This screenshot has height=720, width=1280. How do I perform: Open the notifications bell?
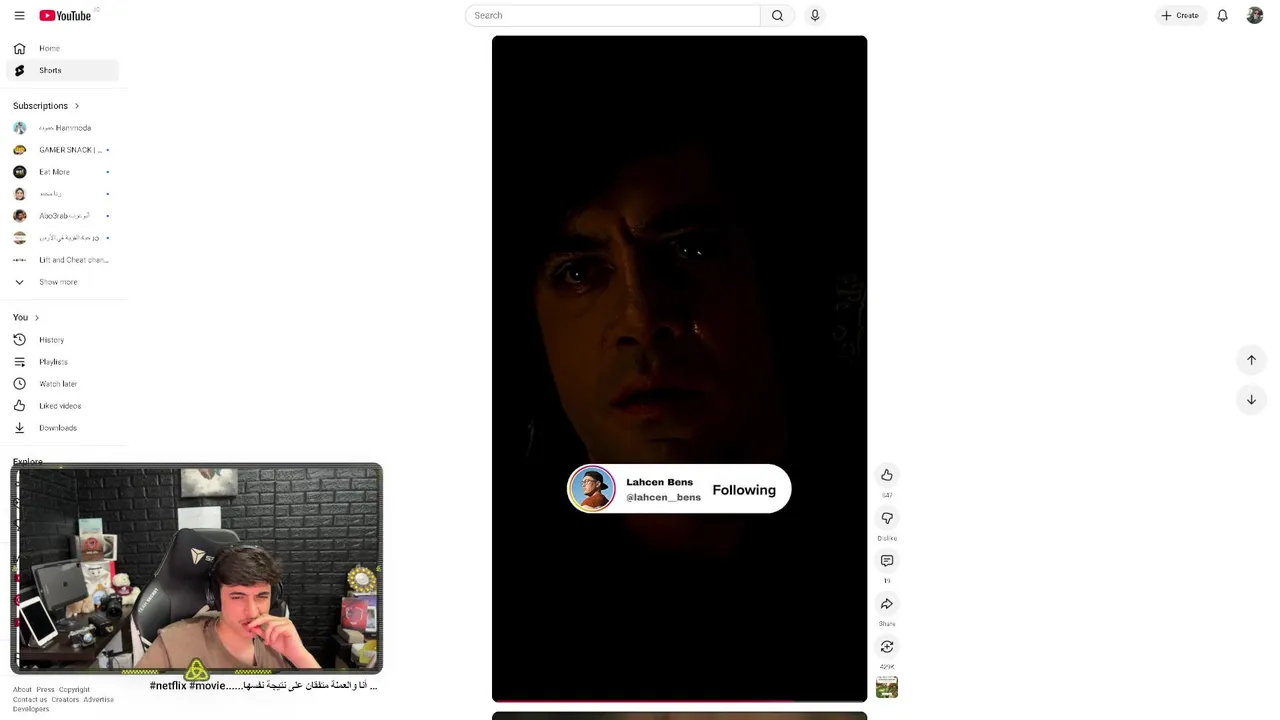coord(1222,15)
